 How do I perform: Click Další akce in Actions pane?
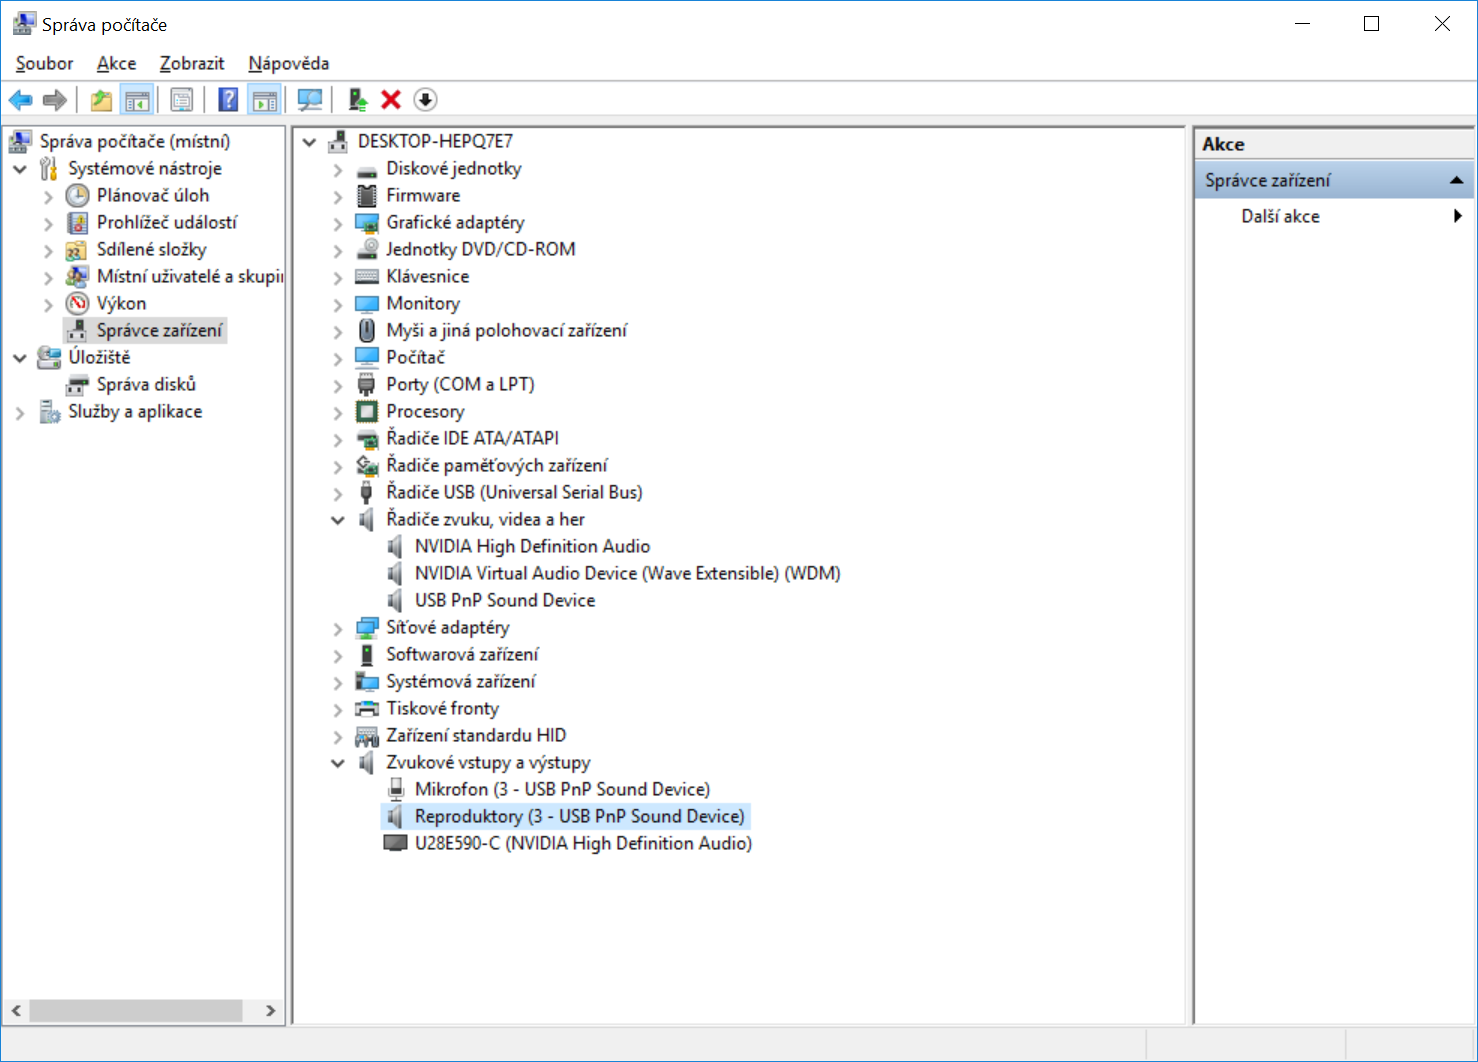(1280, 216)
